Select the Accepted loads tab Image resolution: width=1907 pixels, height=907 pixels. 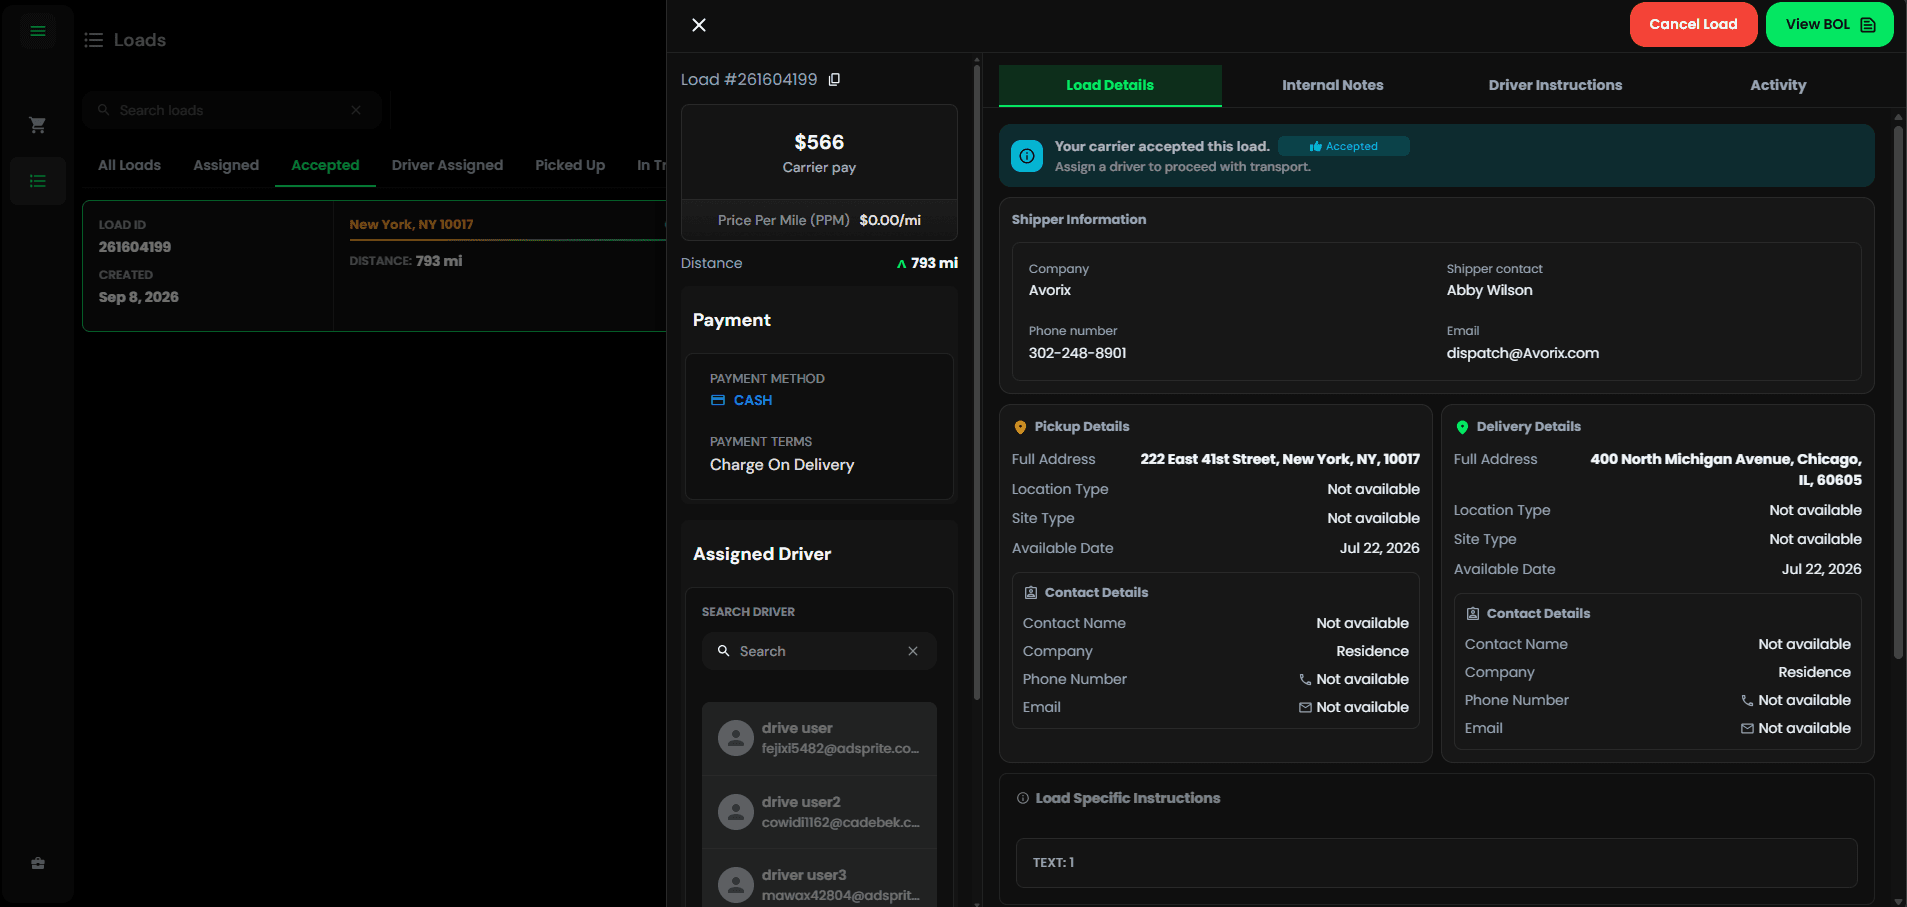point(325,165)
